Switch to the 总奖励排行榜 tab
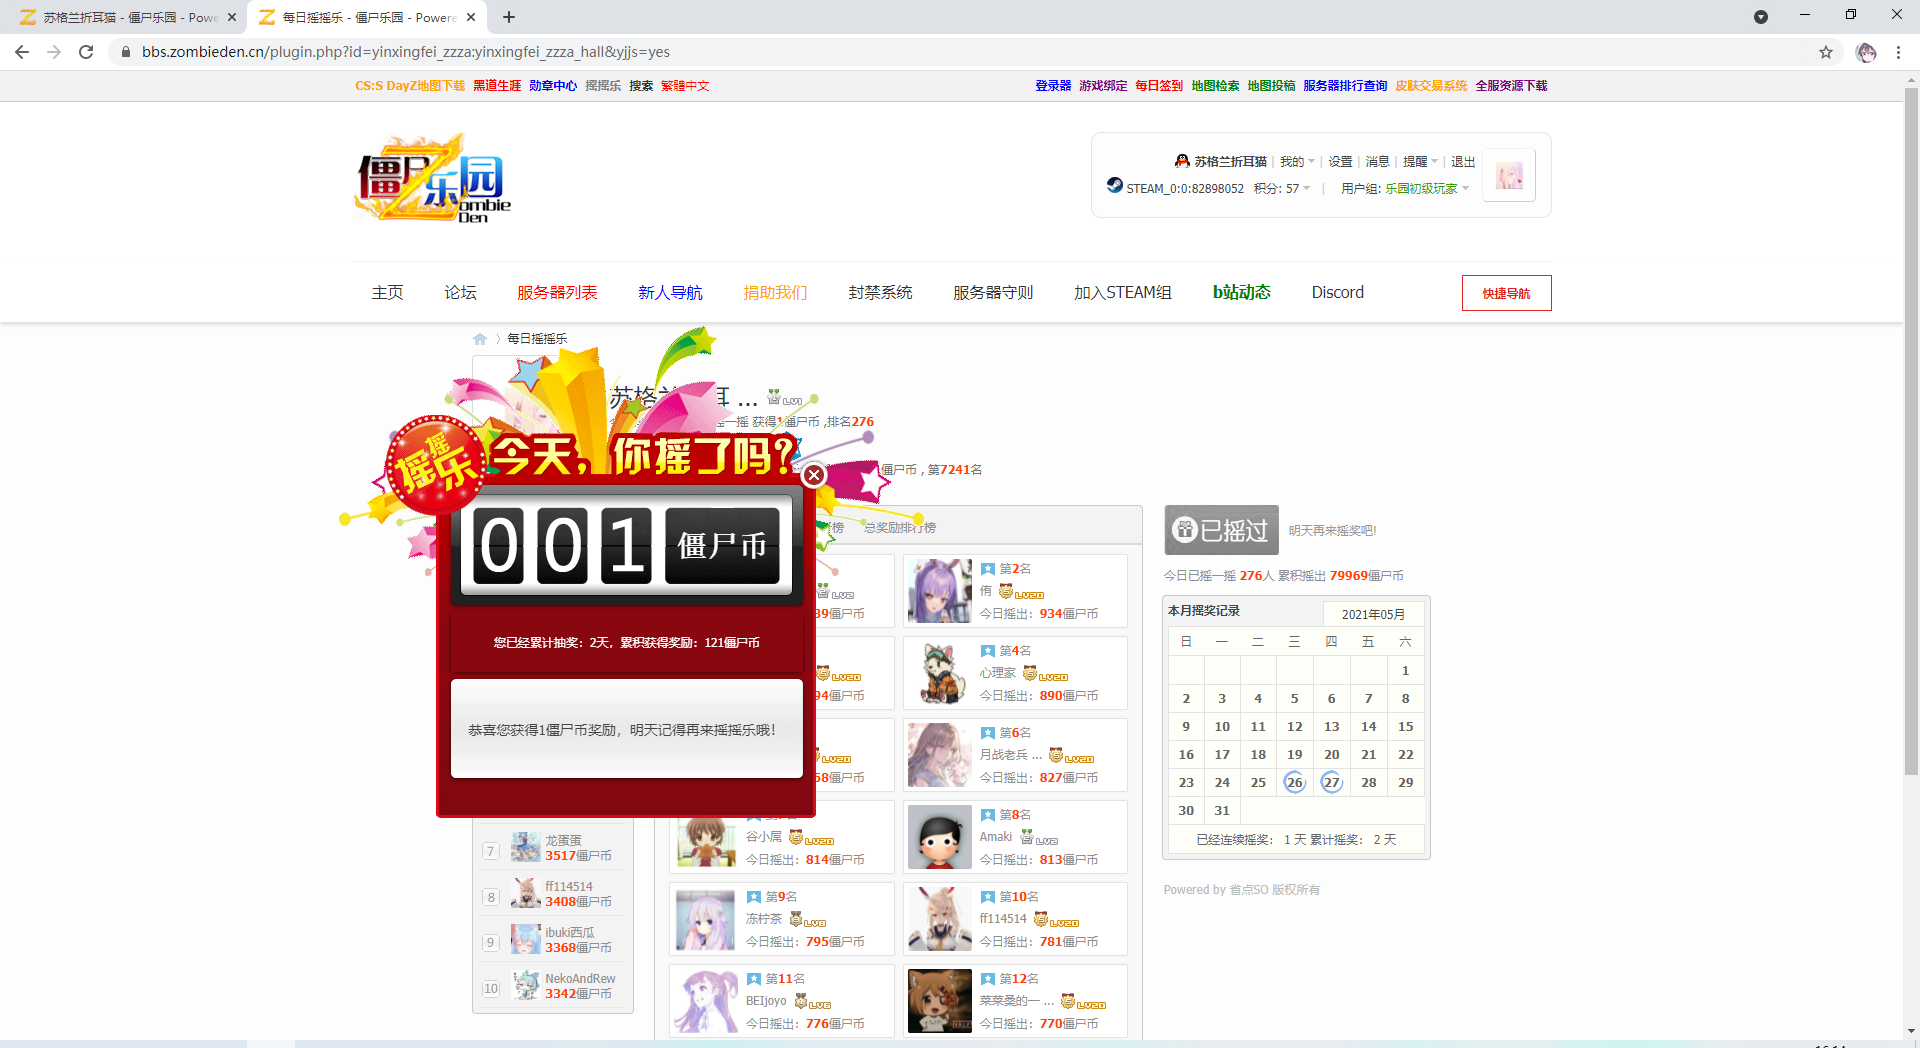The image size is (1920, 1048). (899, 525)
